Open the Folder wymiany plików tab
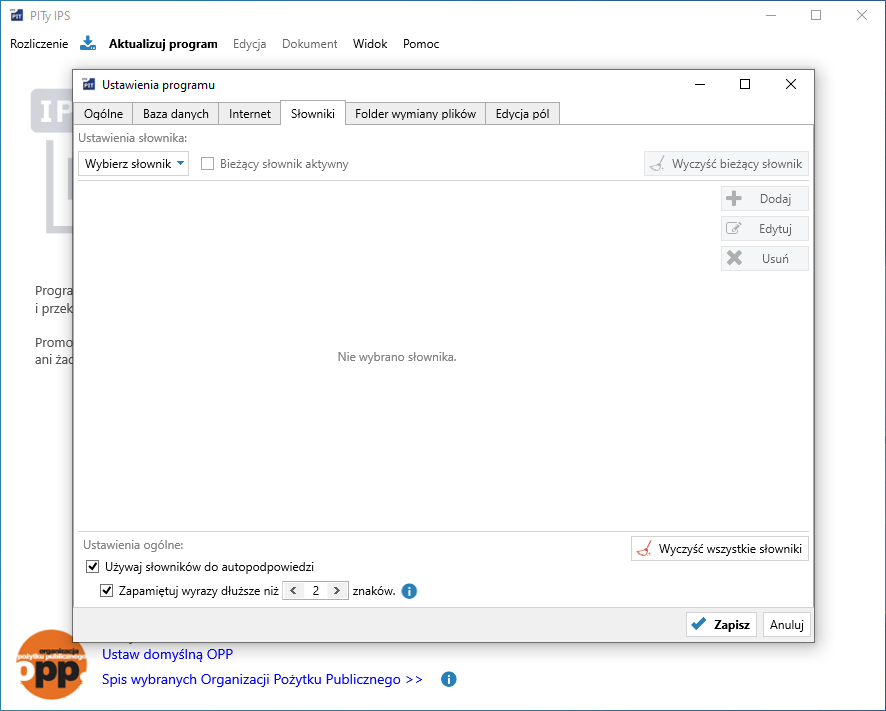Viewport: 886px width, 711px height. (x=415, y=114)
